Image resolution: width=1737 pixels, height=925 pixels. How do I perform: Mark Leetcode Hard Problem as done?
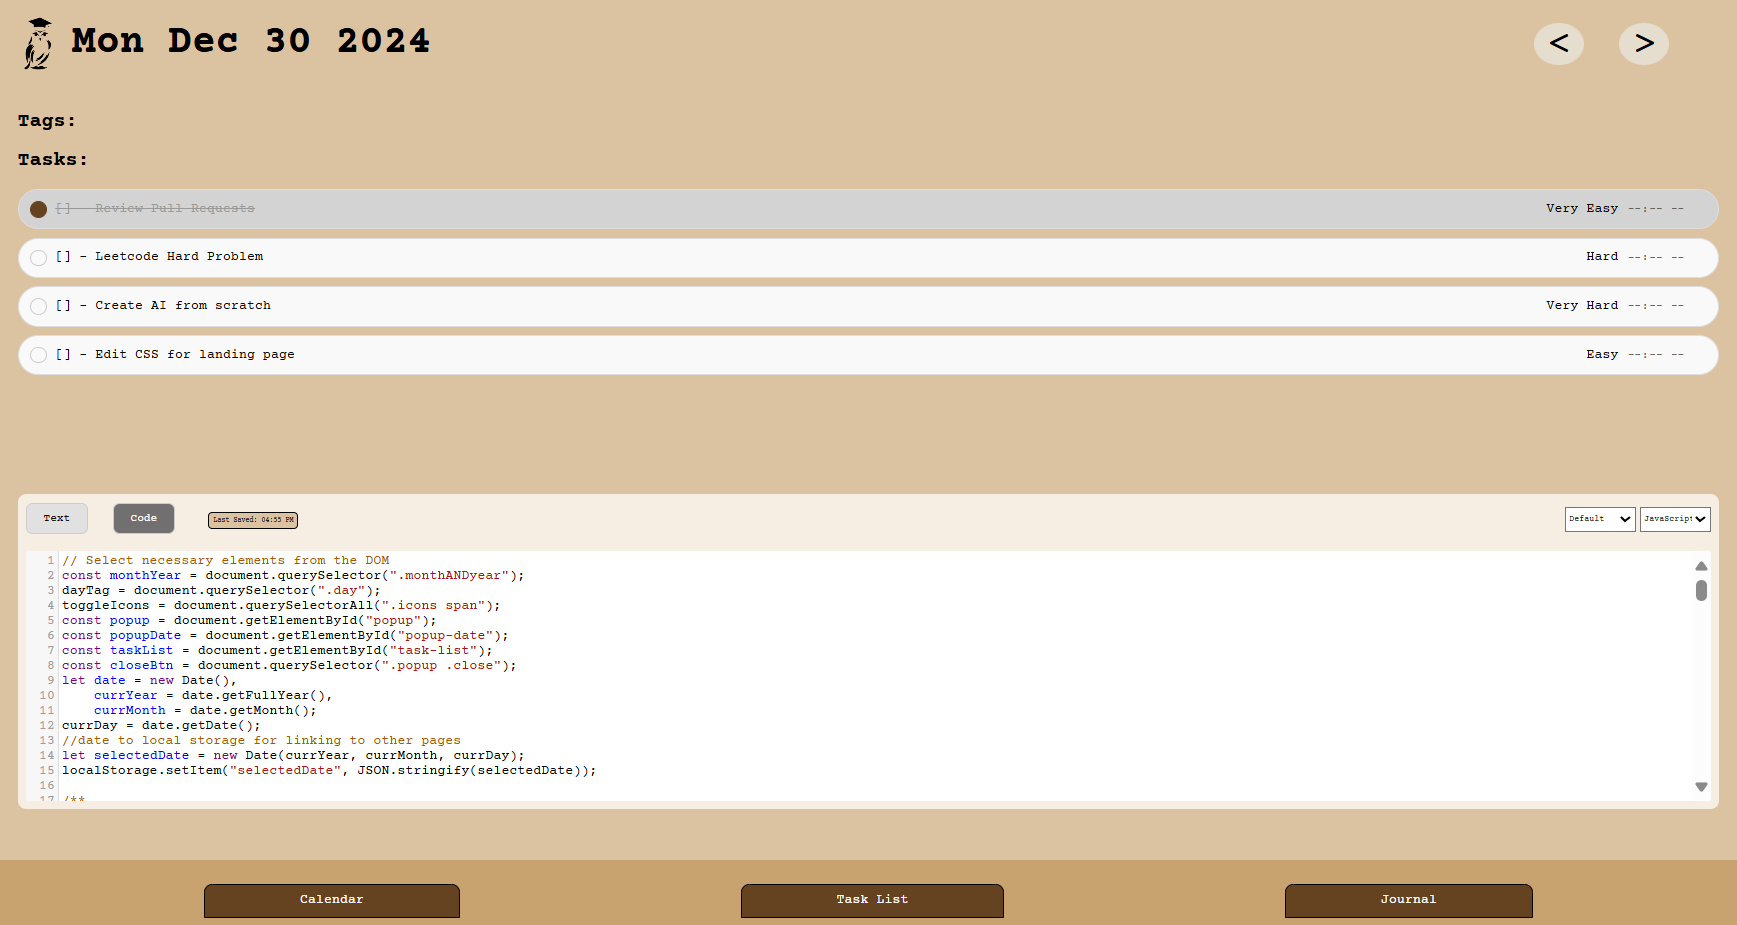[38, 258]
